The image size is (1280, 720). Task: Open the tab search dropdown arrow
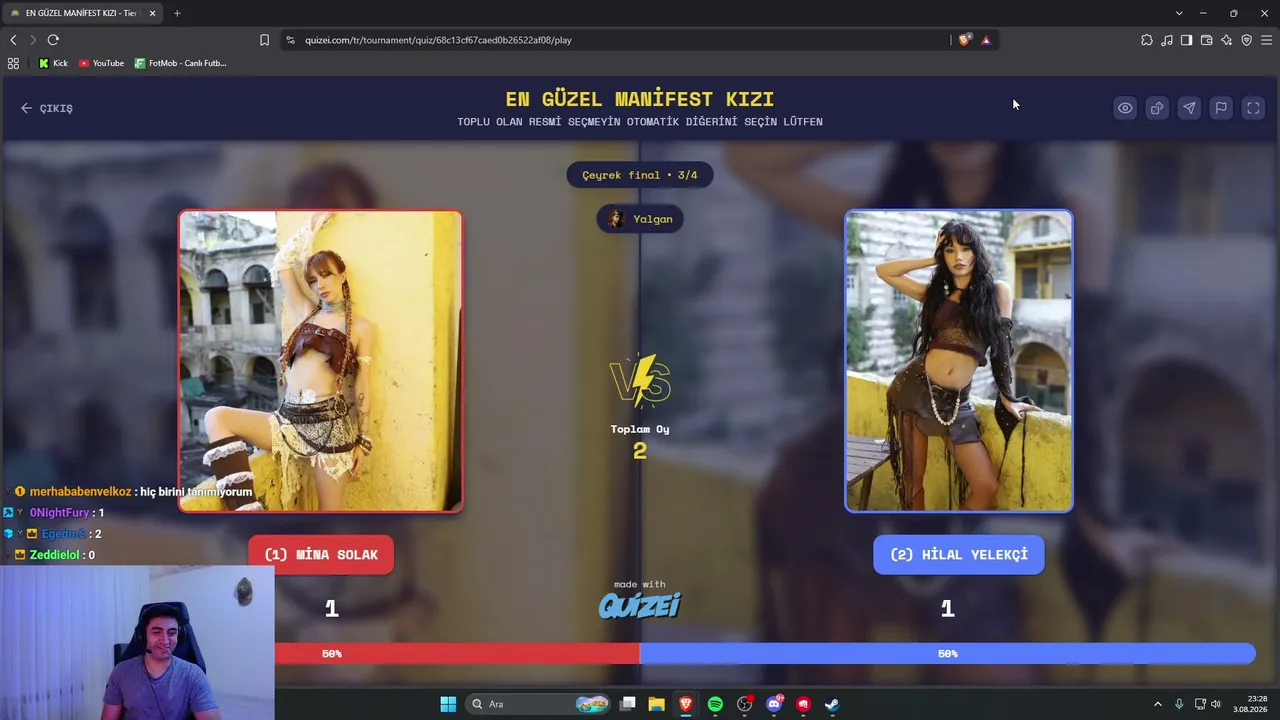click(x=1179, y=13)
